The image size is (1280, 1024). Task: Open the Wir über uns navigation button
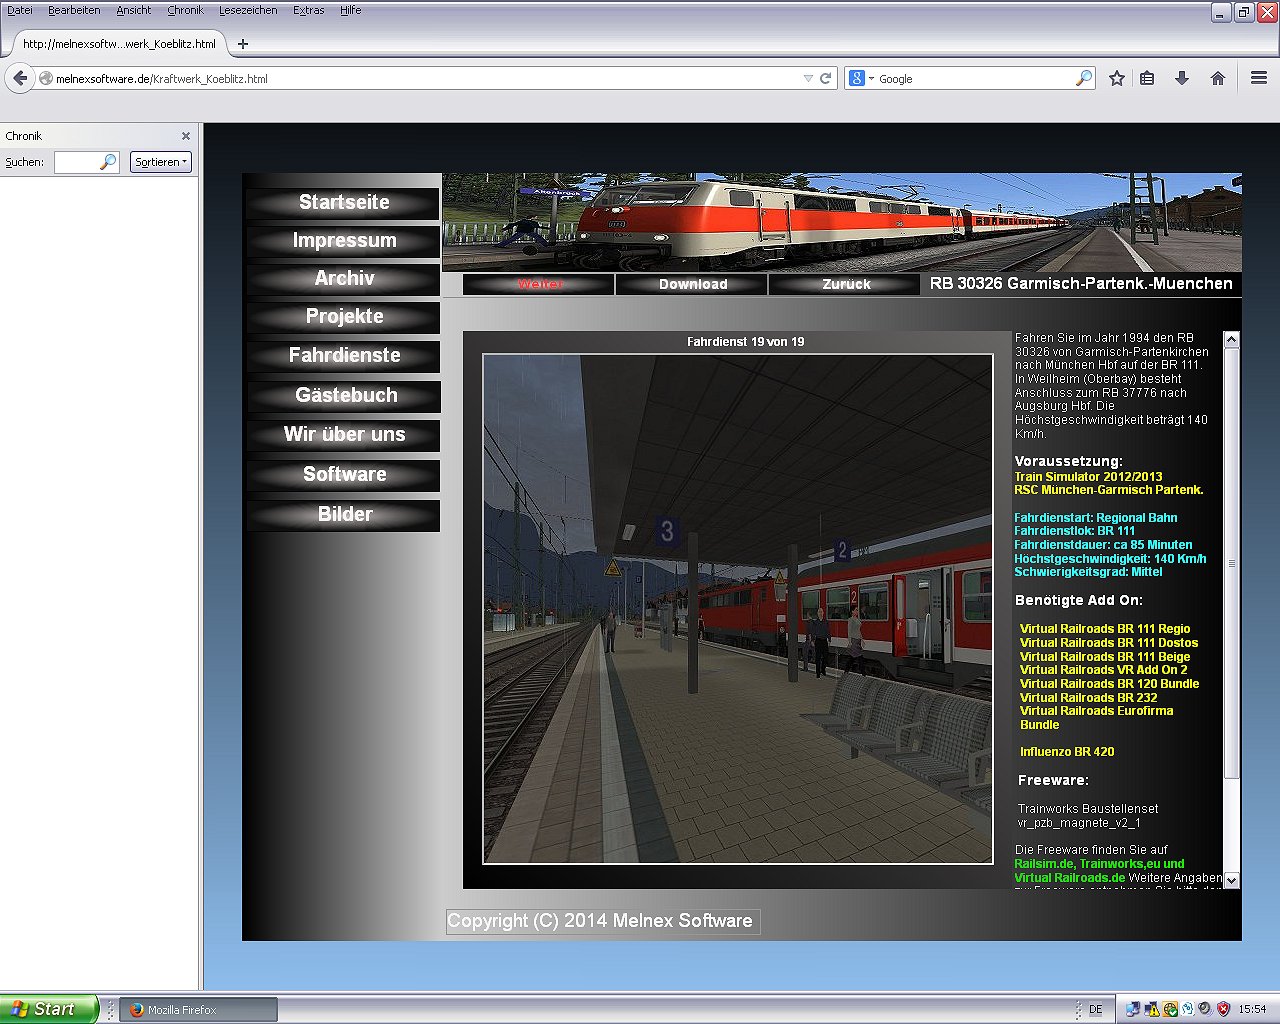click(x=344, y=434)
